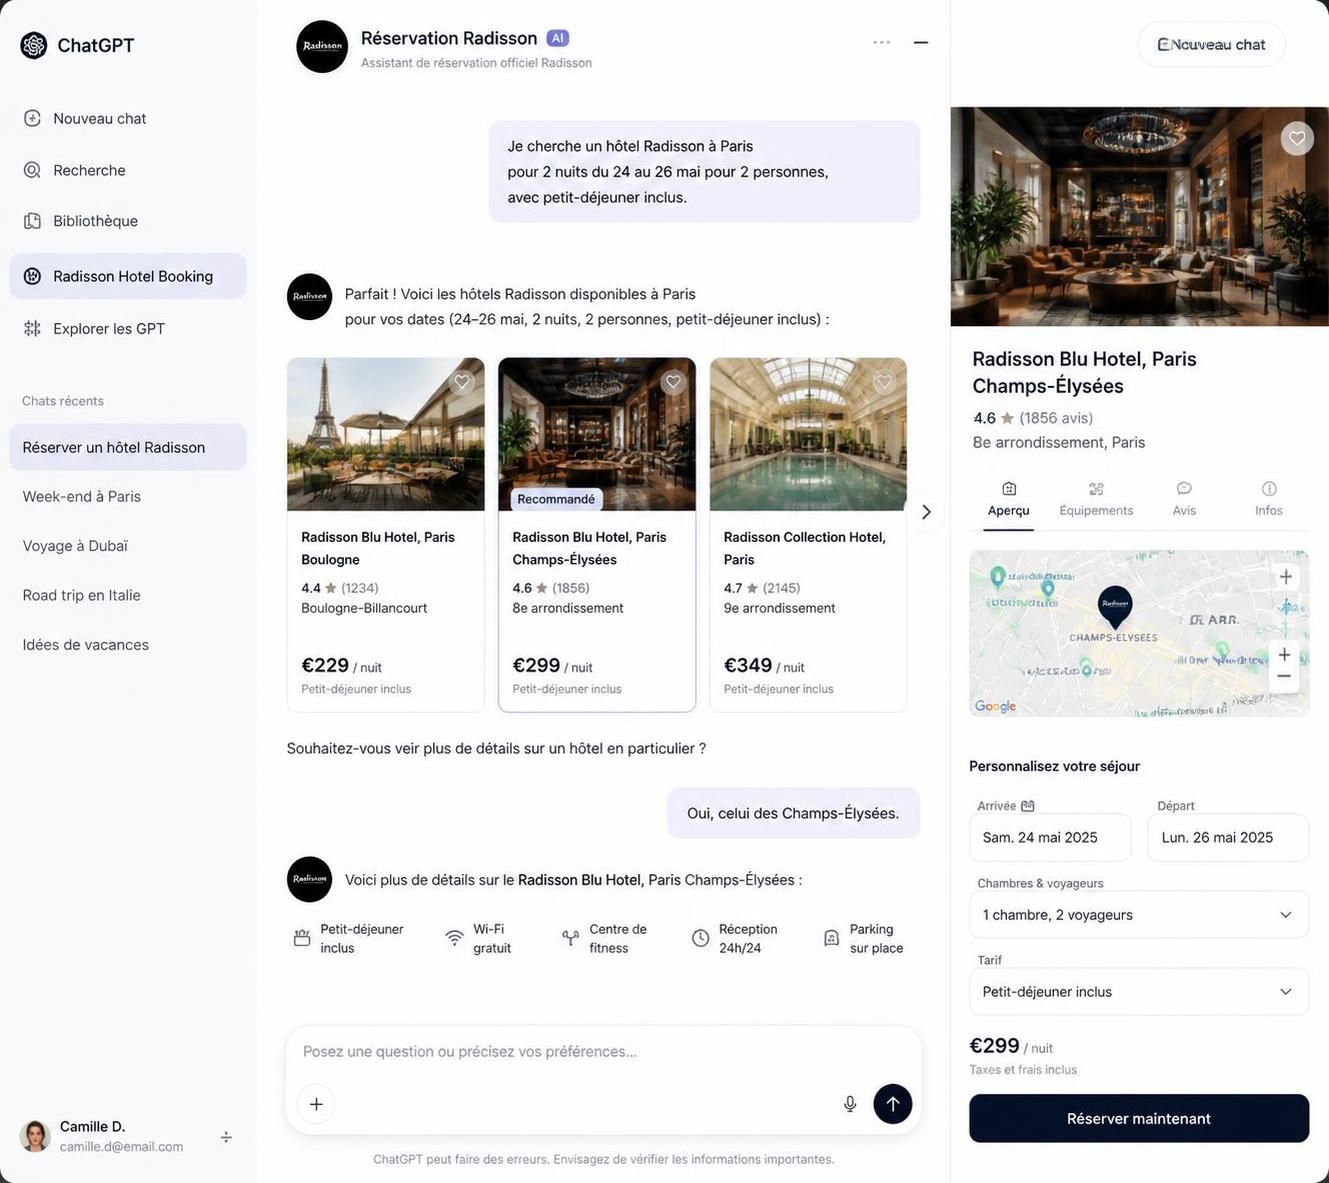
Task: Click the Parking sur place icon
Action: (x=831, y=938)
